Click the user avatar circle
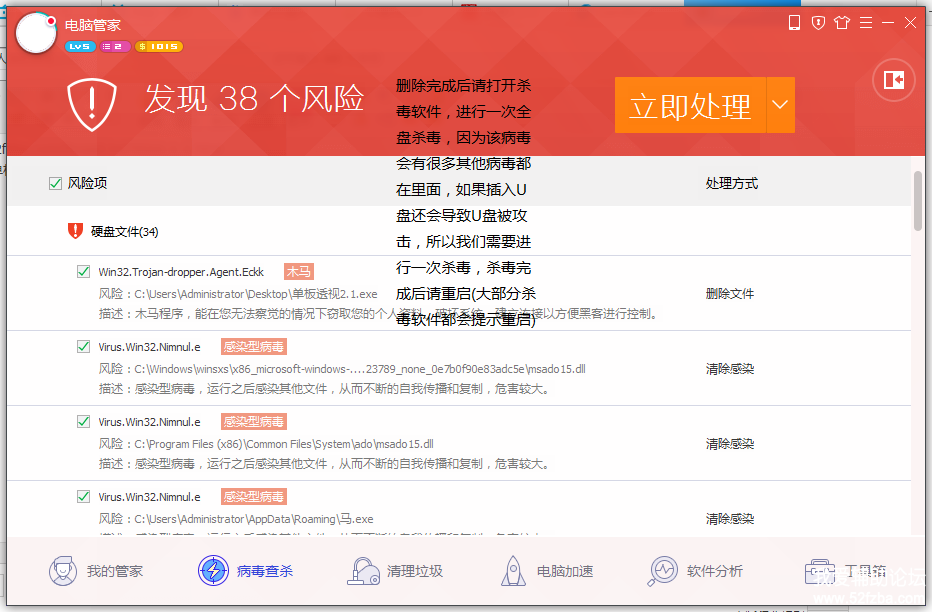The height and width of the screenshot is (612, 932). pos(36,33)
